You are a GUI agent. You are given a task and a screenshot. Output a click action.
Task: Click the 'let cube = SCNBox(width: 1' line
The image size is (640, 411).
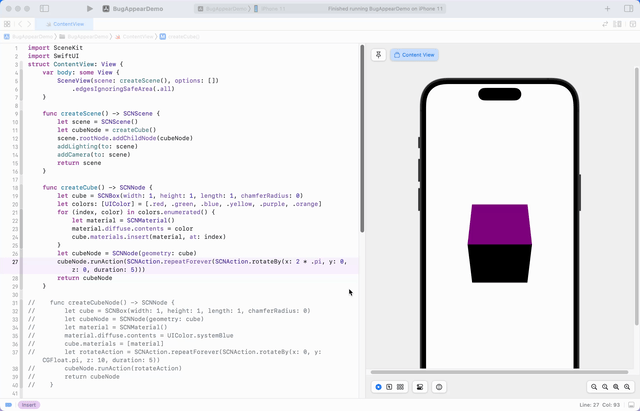click(180, 196)
